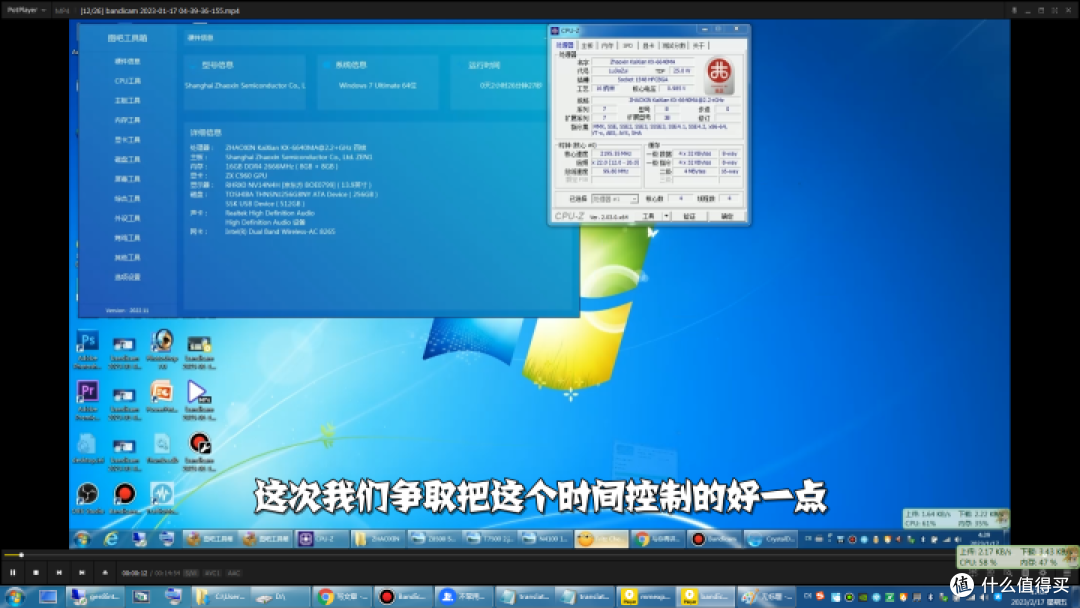
Task: Open 主板工具 in the toolbox sidebar
Action: click(x=127, y=101)
